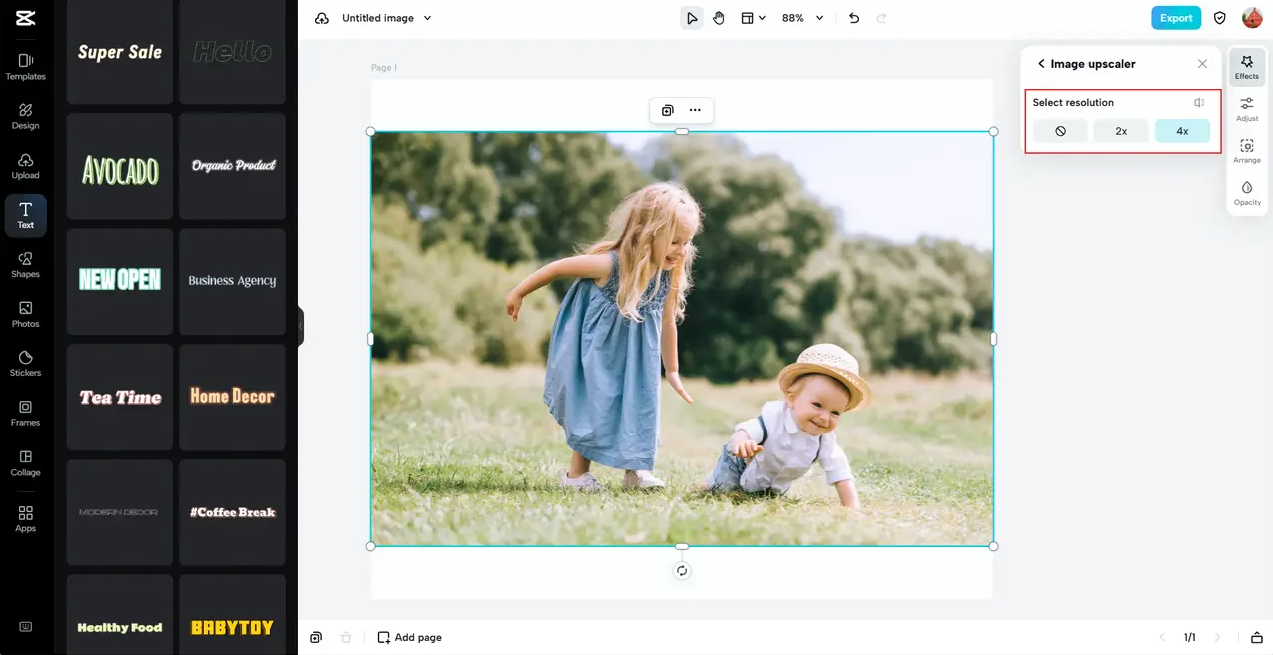This screenshot has height=655, width=1273.
Task: Choose the Business Agency text style
Action: (232, 281)
